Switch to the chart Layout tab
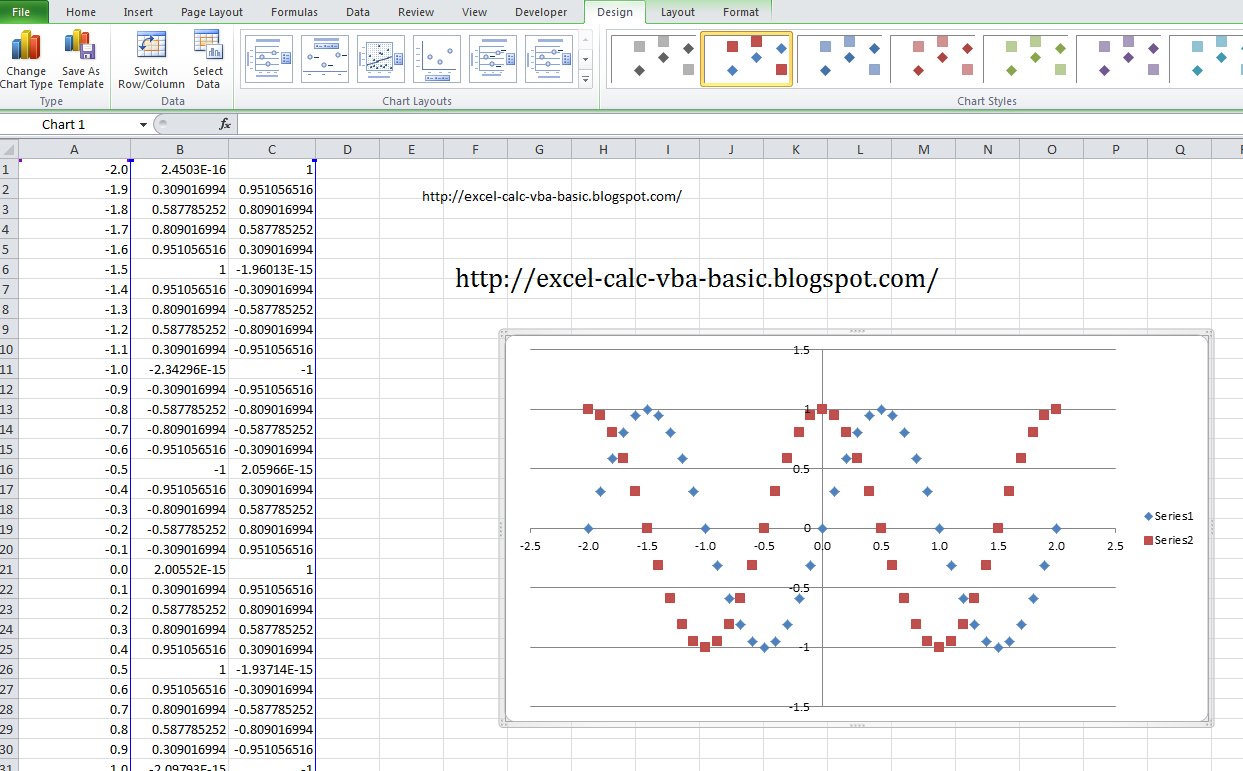Image resolution: width=1243 pixels, height=771 pixels. (x=678, y=12)
